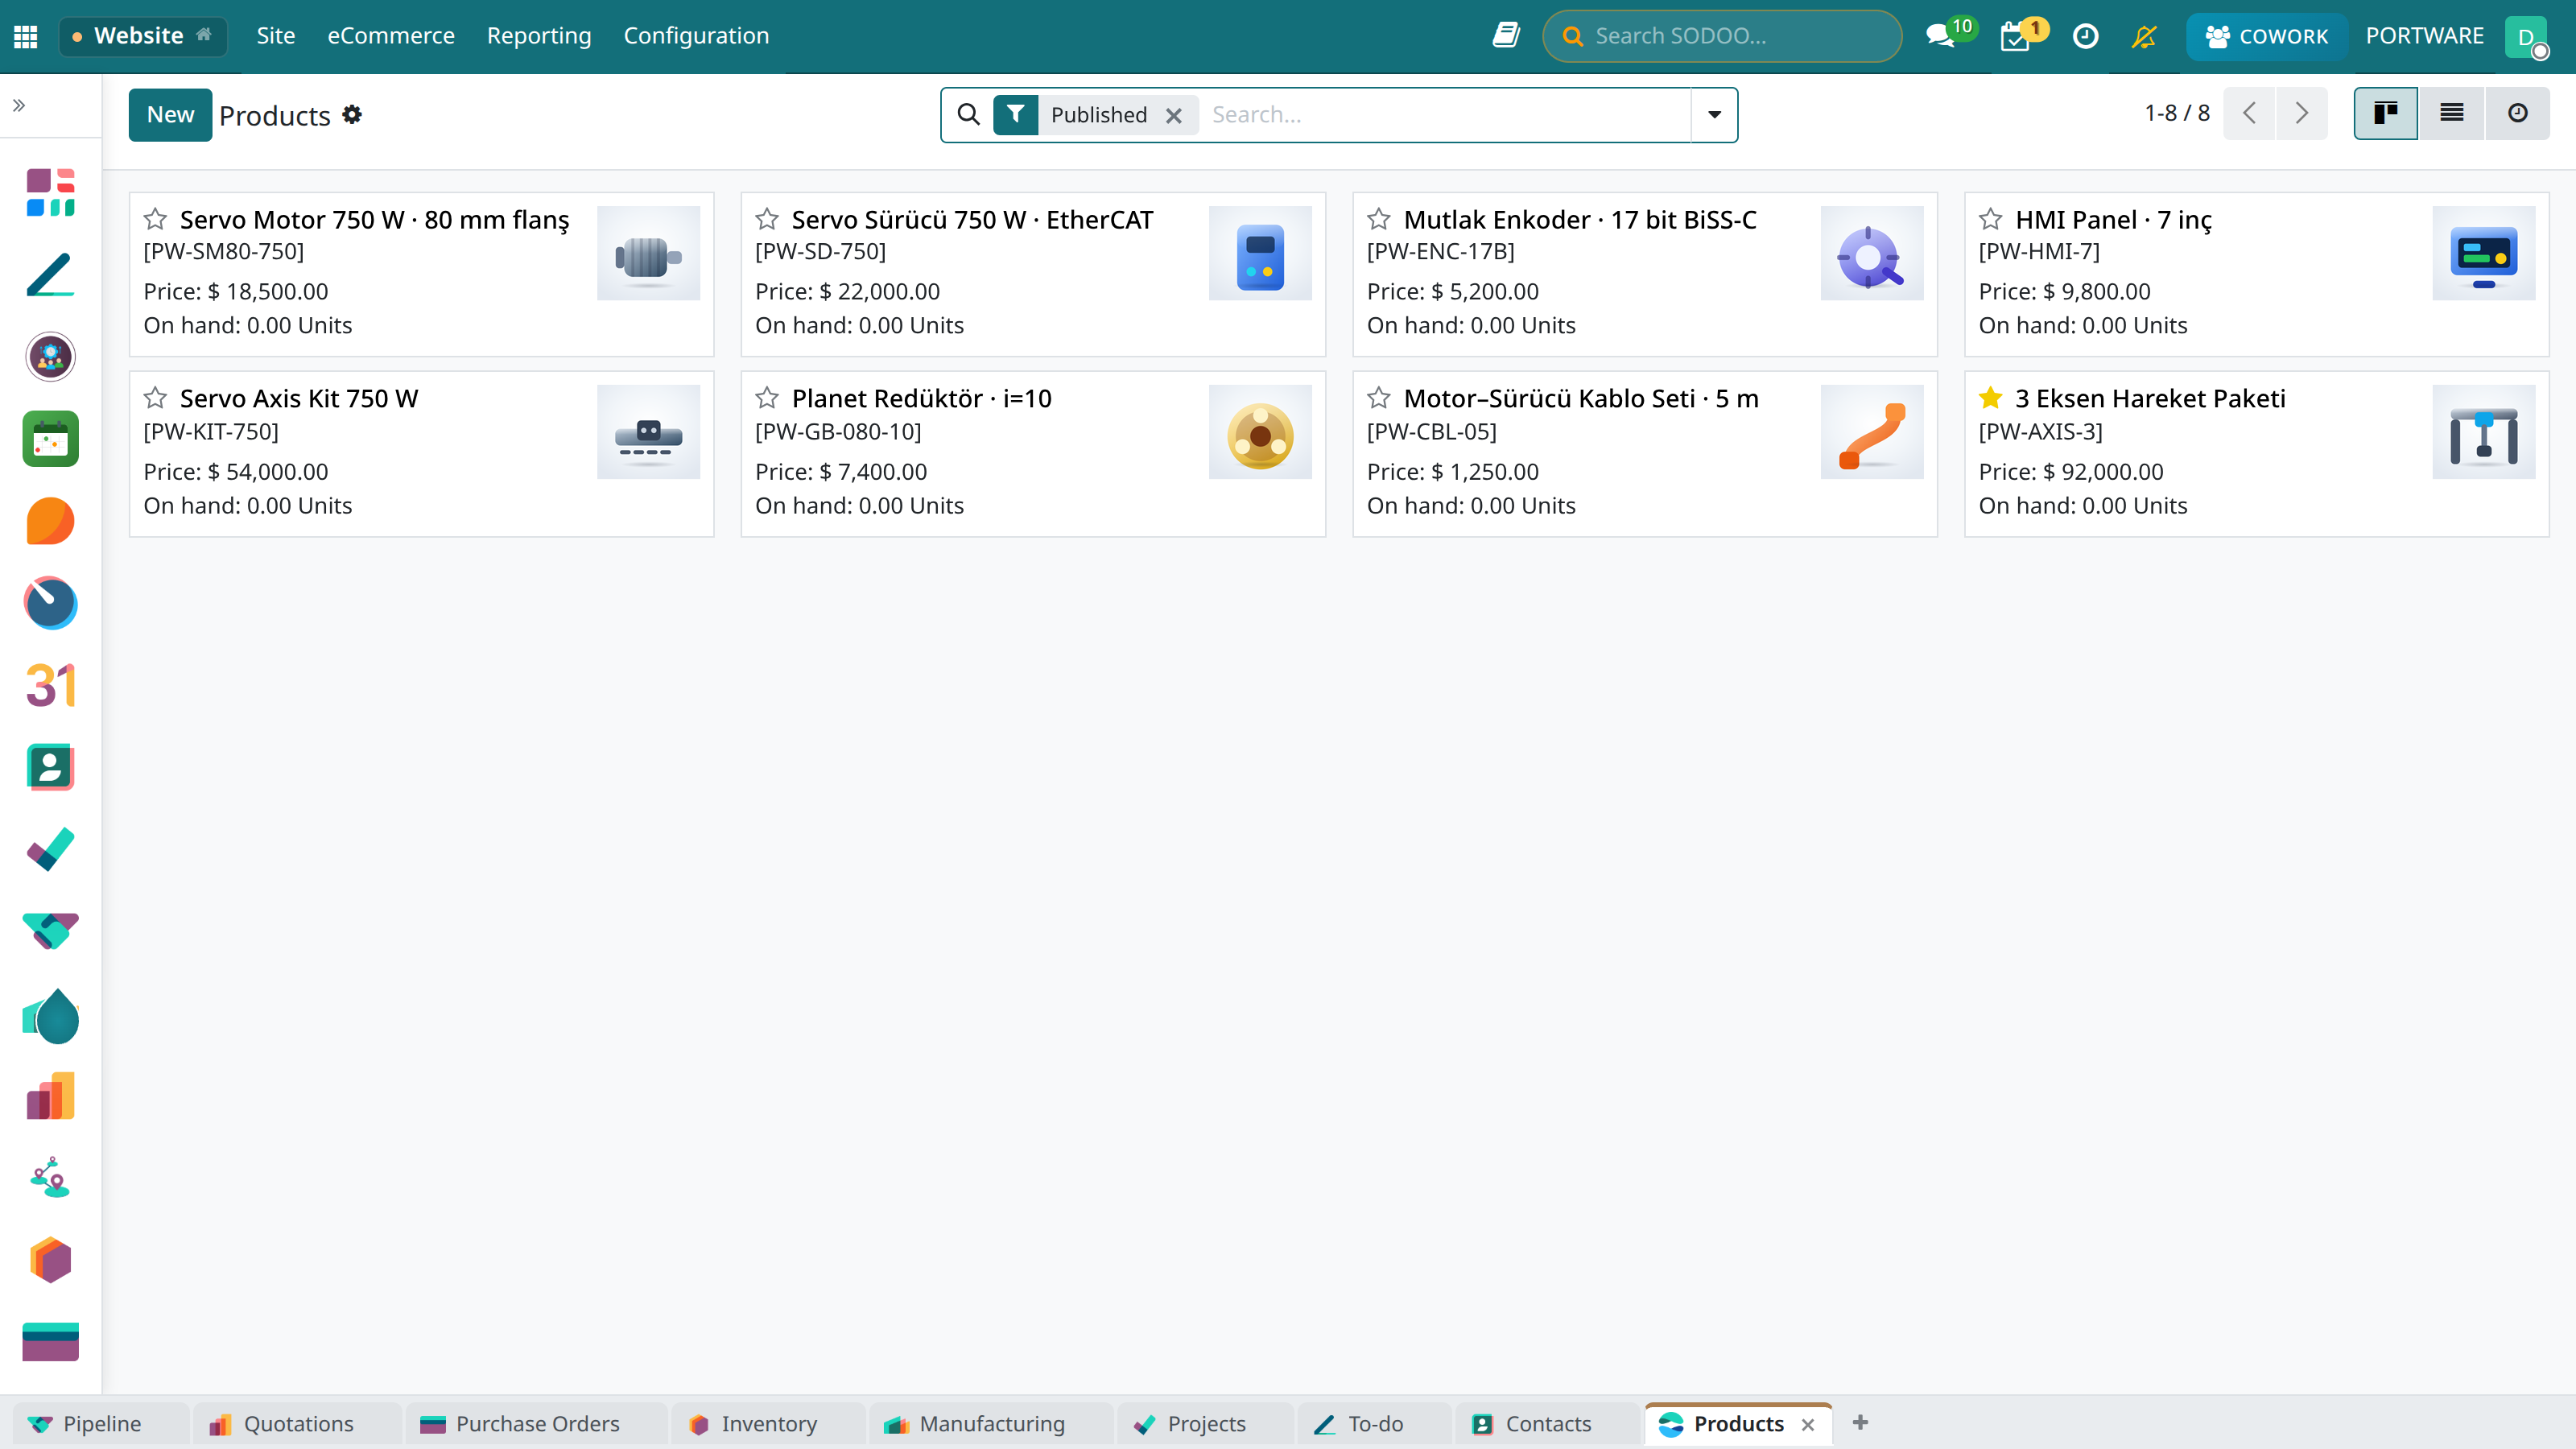Viewport: 2576px width, 1449px height.
Task: Open the Reporting menu
Action: point(539,36)
